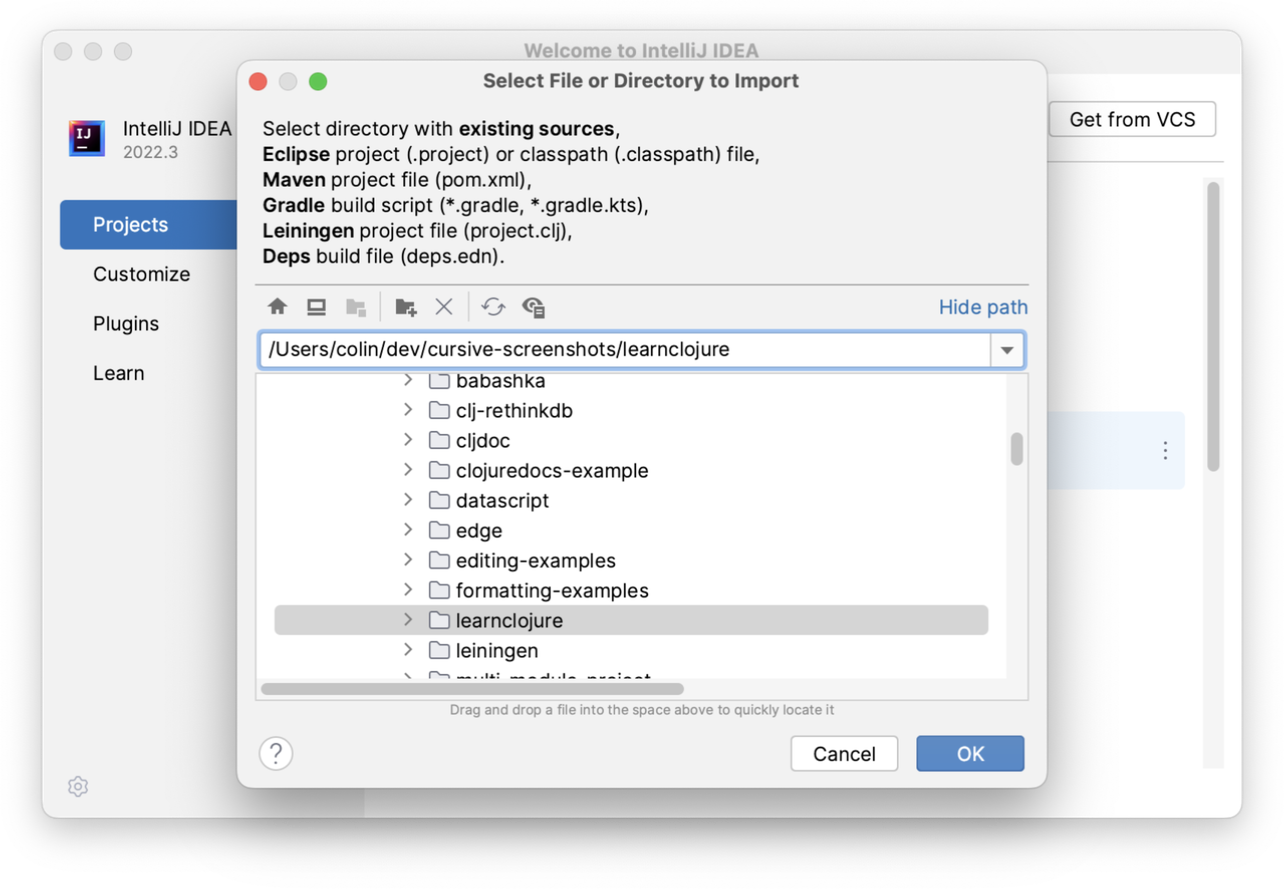1284x889 pixels.
Task: Click the Welcome window vertical scrollbar
Action: pyautogui.click(x=1213, y=326)
